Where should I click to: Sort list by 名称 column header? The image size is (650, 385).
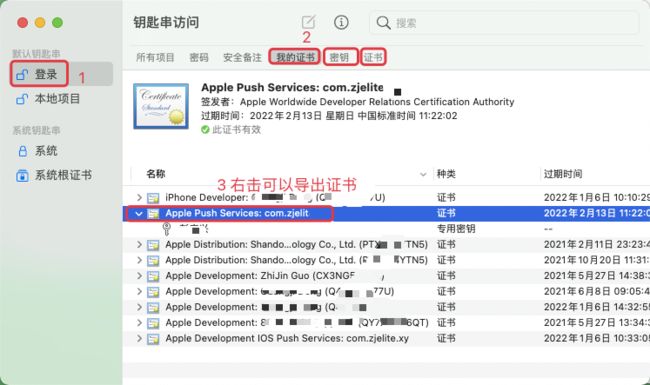(x=156, y=174)
